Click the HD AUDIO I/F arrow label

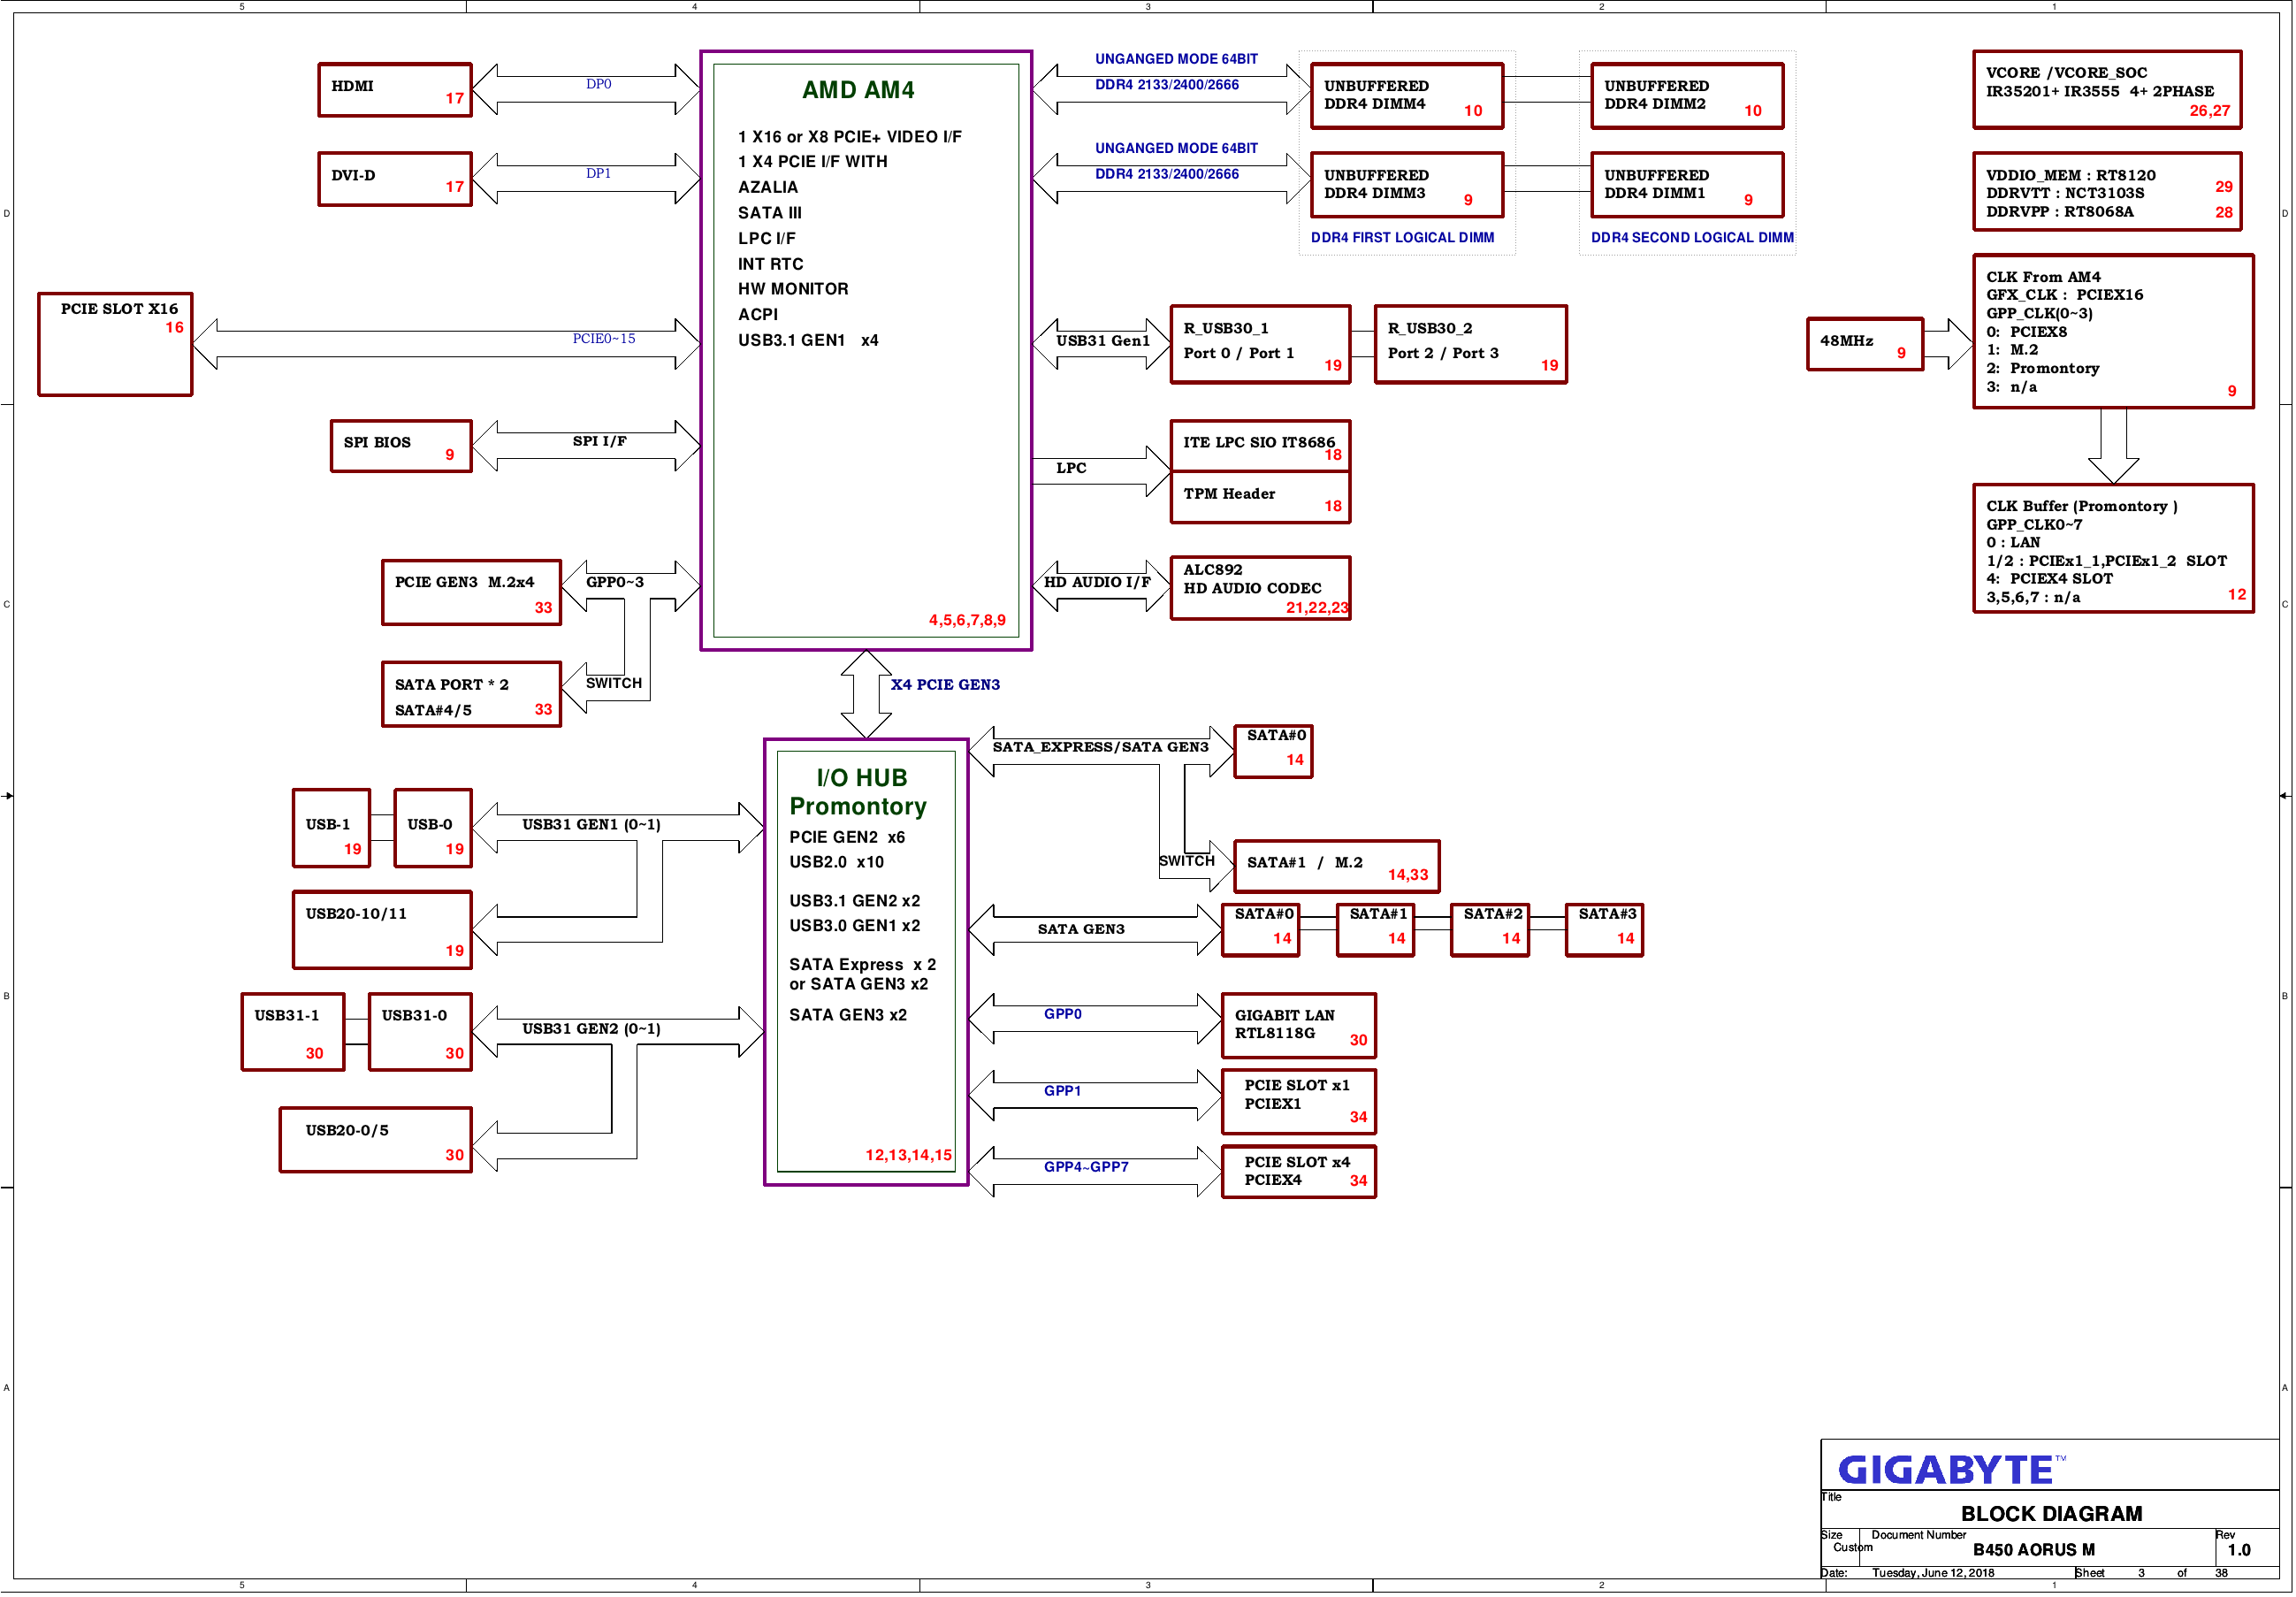pos(1097,582)
